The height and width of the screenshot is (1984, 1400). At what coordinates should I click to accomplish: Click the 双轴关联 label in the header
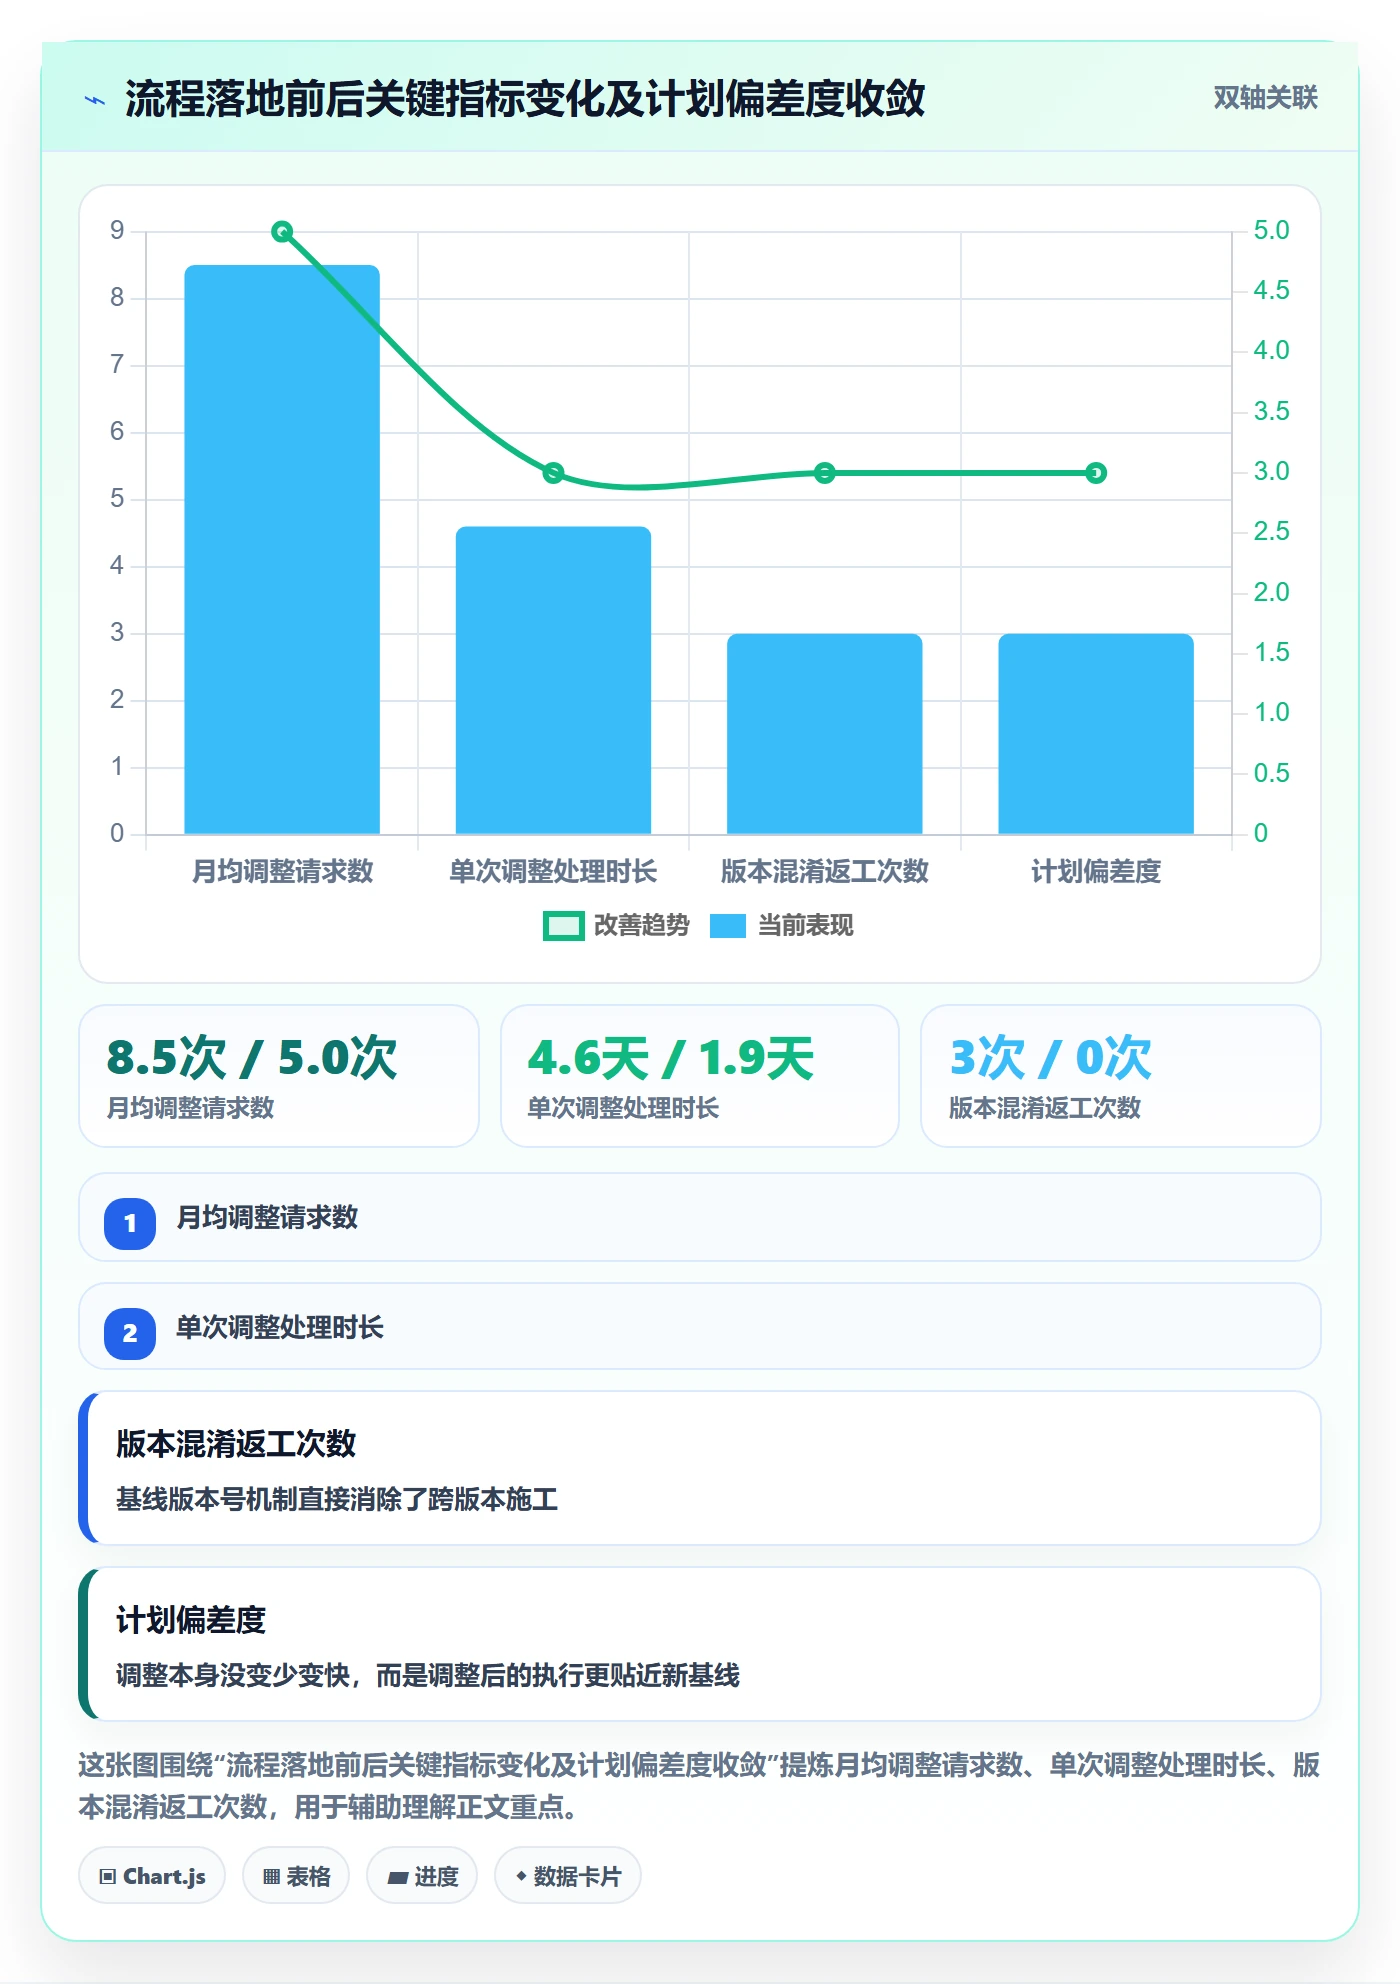click(1265, 98)
